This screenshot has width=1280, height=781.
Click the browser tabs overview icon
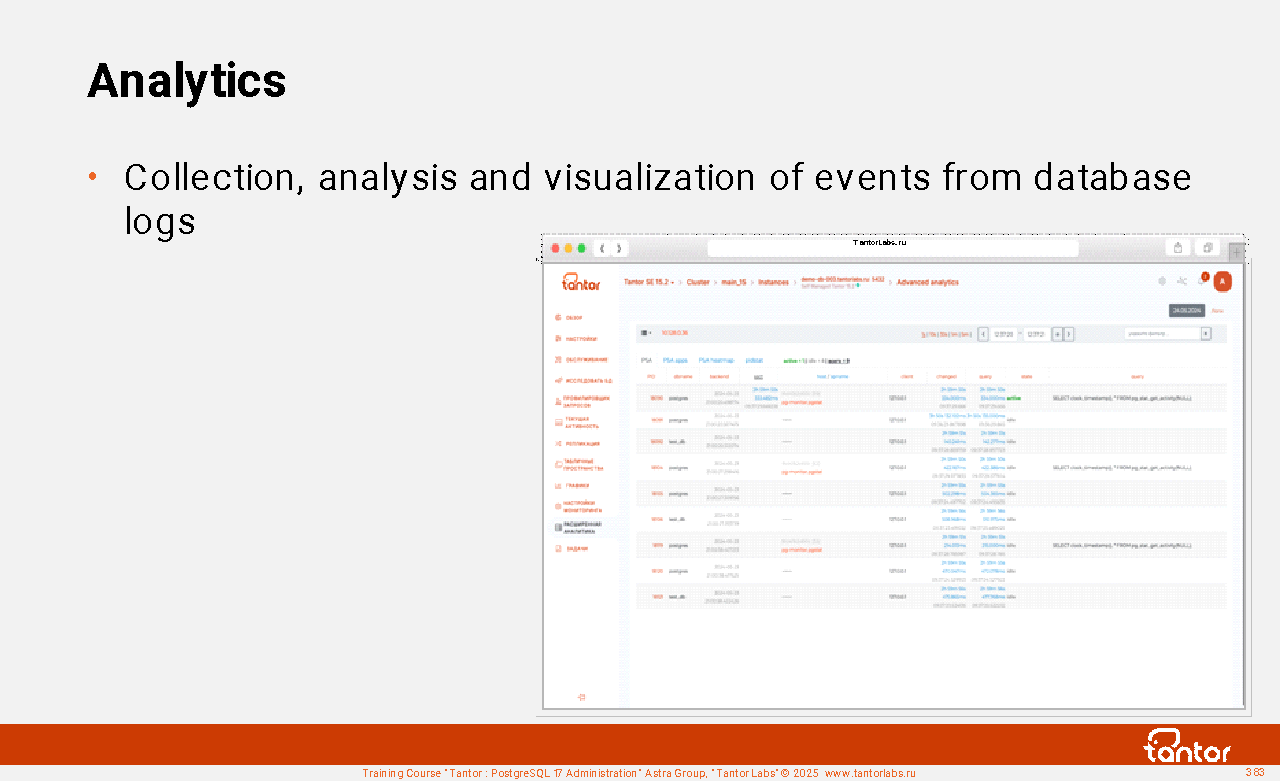[x=1208, y=248]
